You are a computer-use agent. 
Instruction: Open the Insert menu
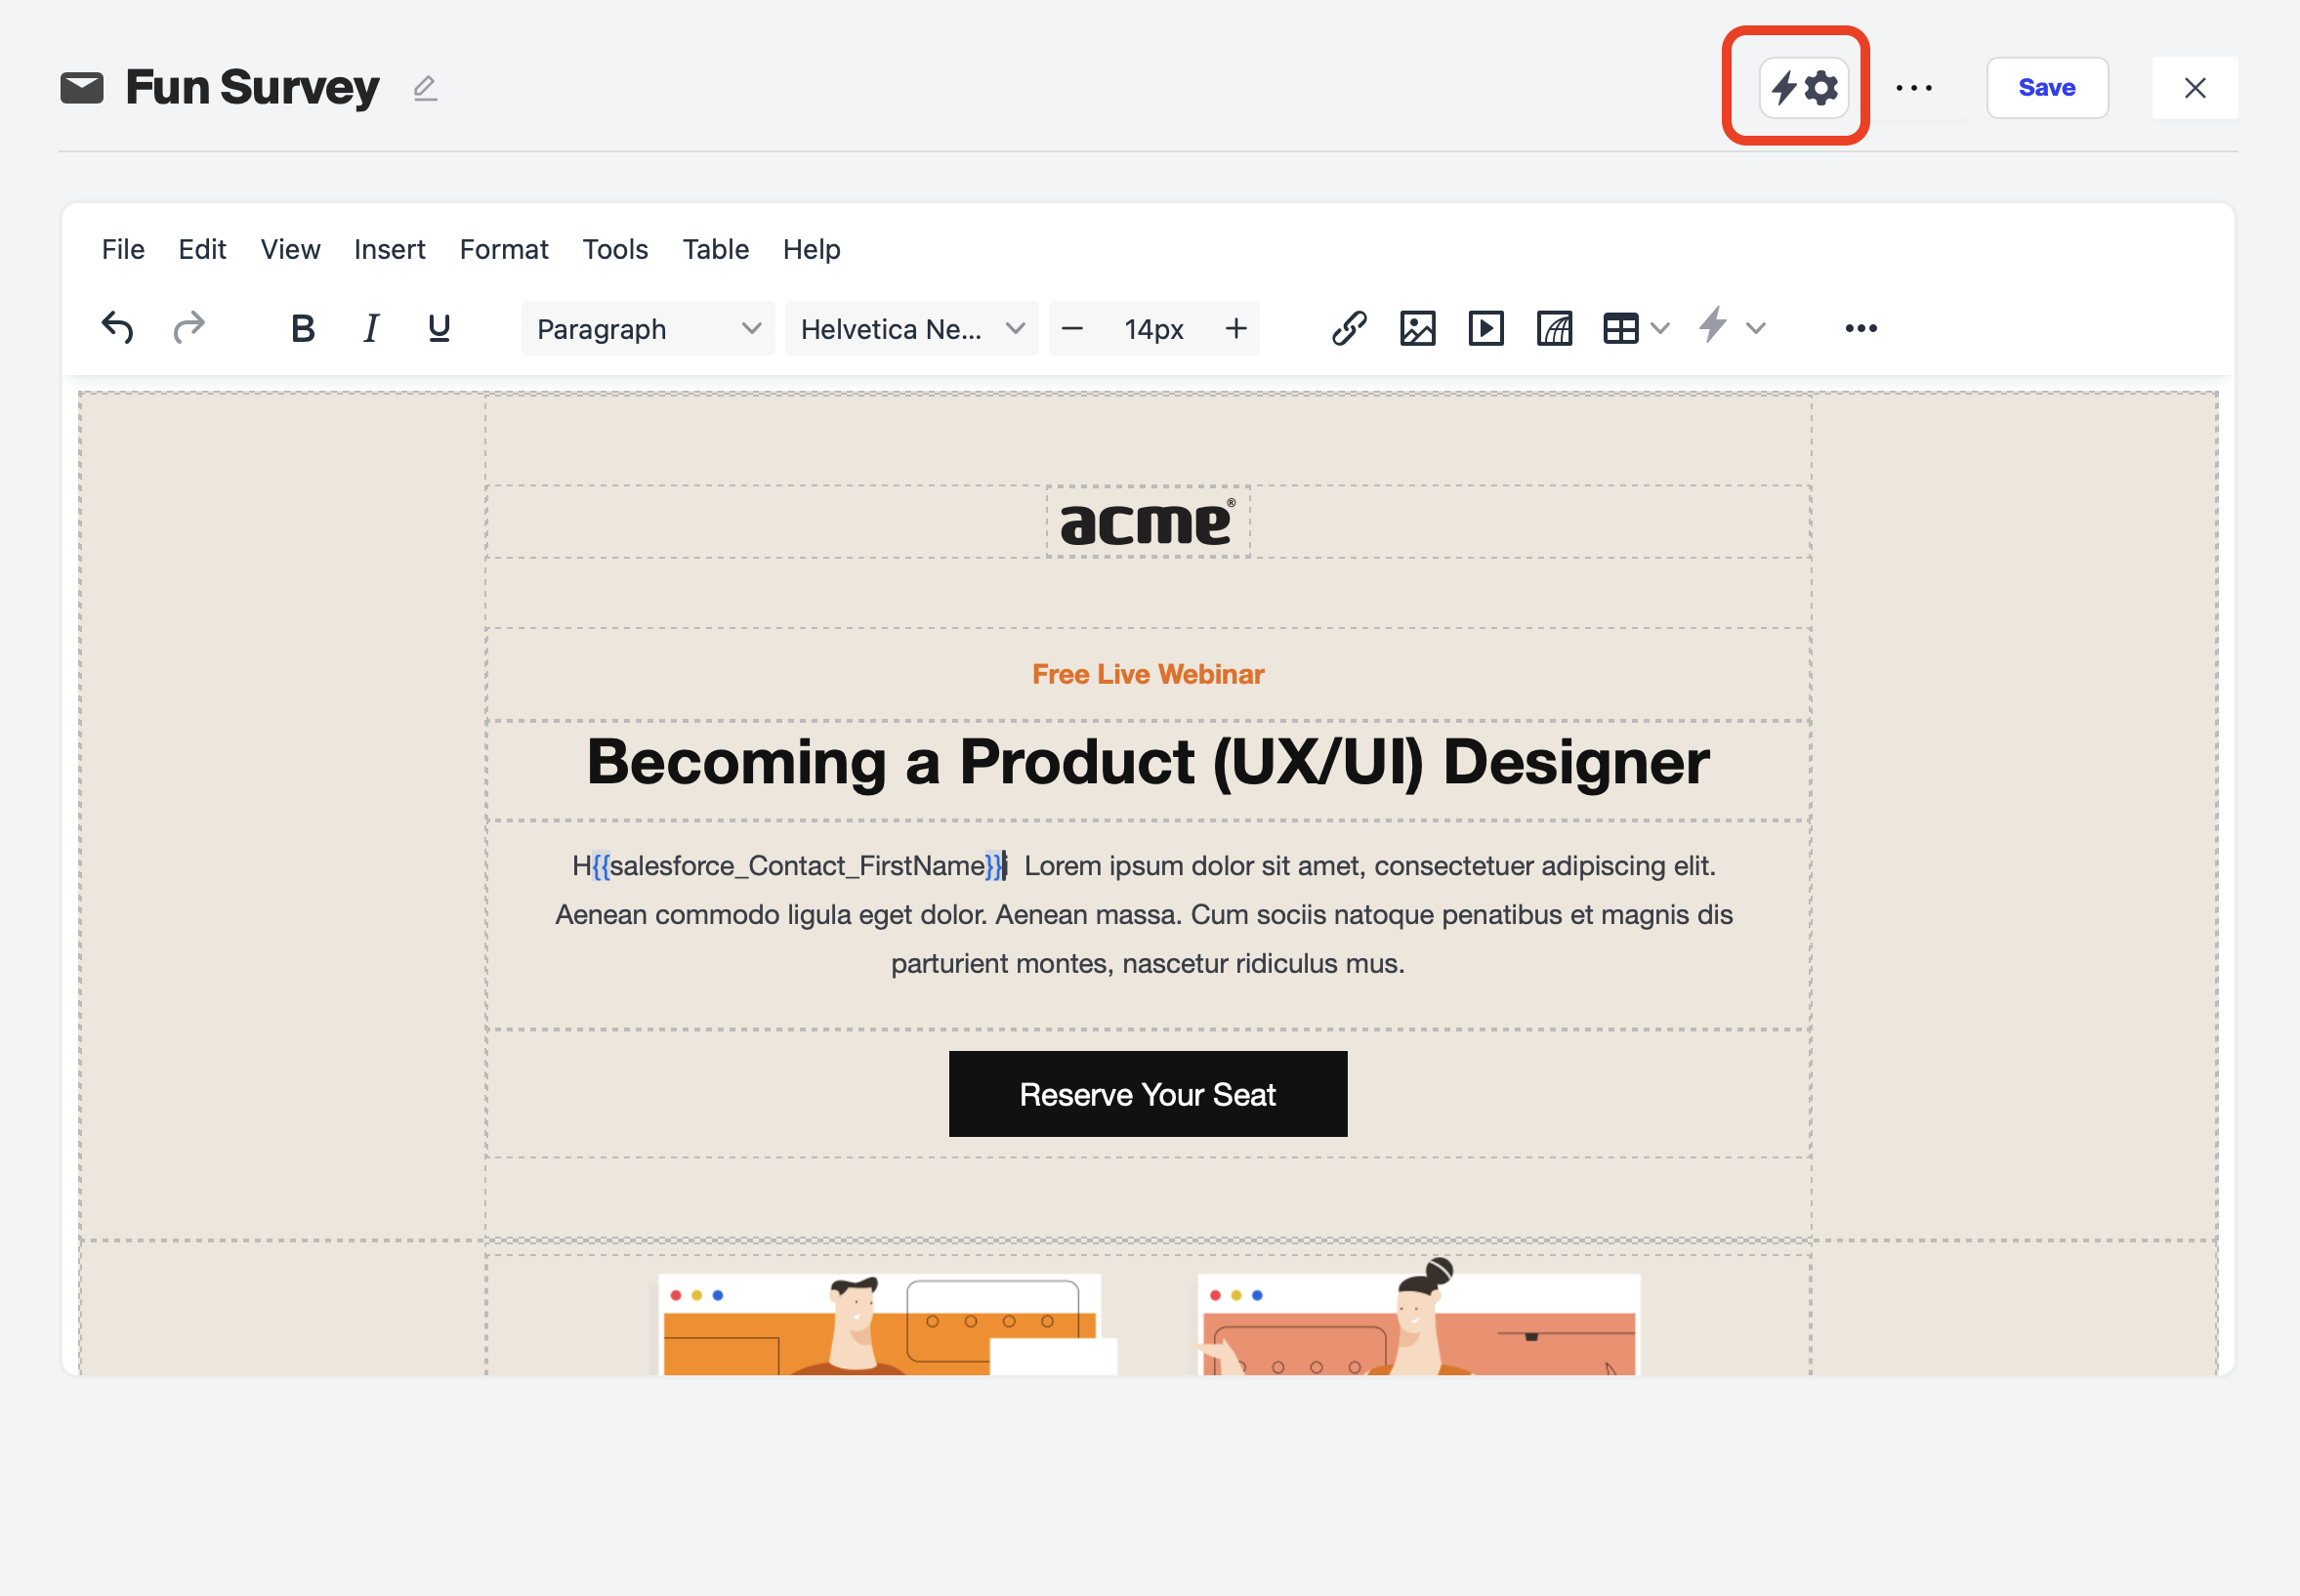coord(389,249)
